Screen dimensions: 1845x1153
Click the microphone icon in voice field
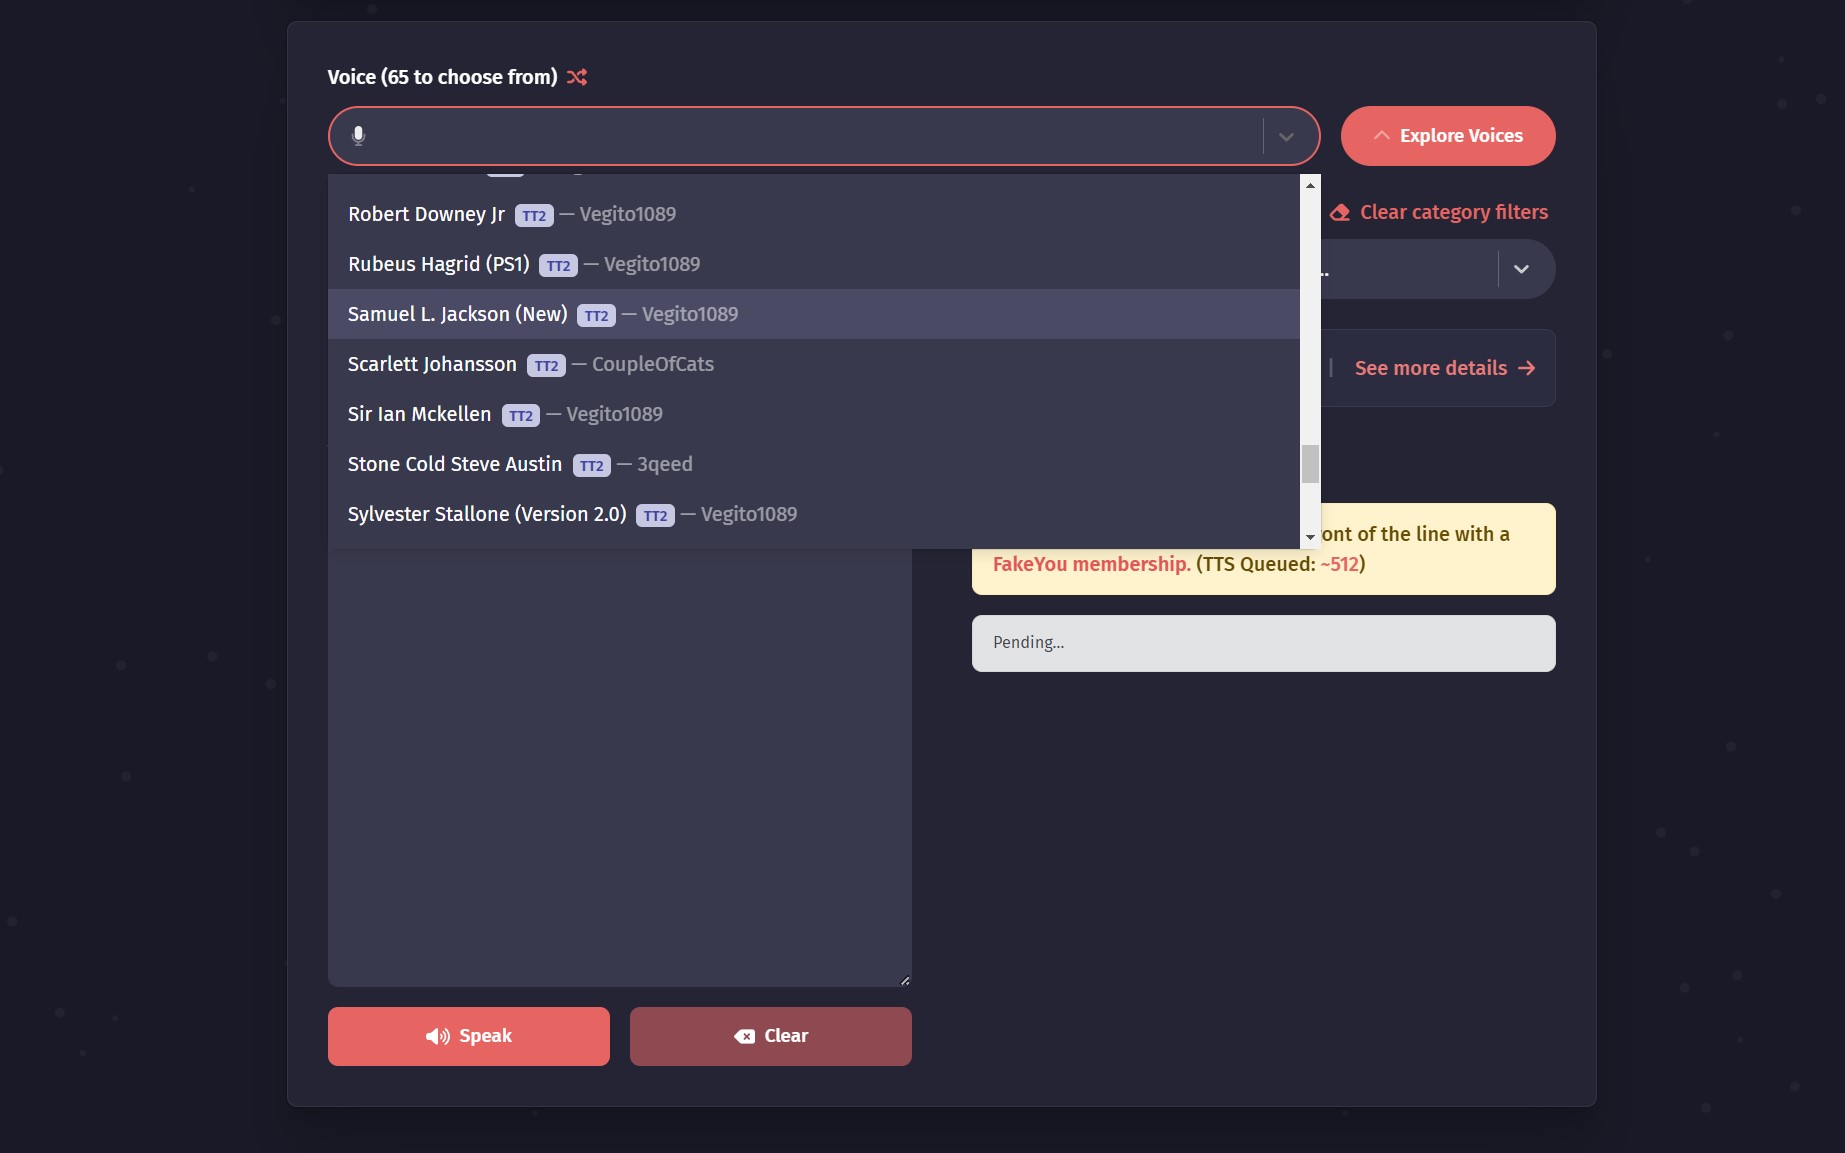(359, 135)
